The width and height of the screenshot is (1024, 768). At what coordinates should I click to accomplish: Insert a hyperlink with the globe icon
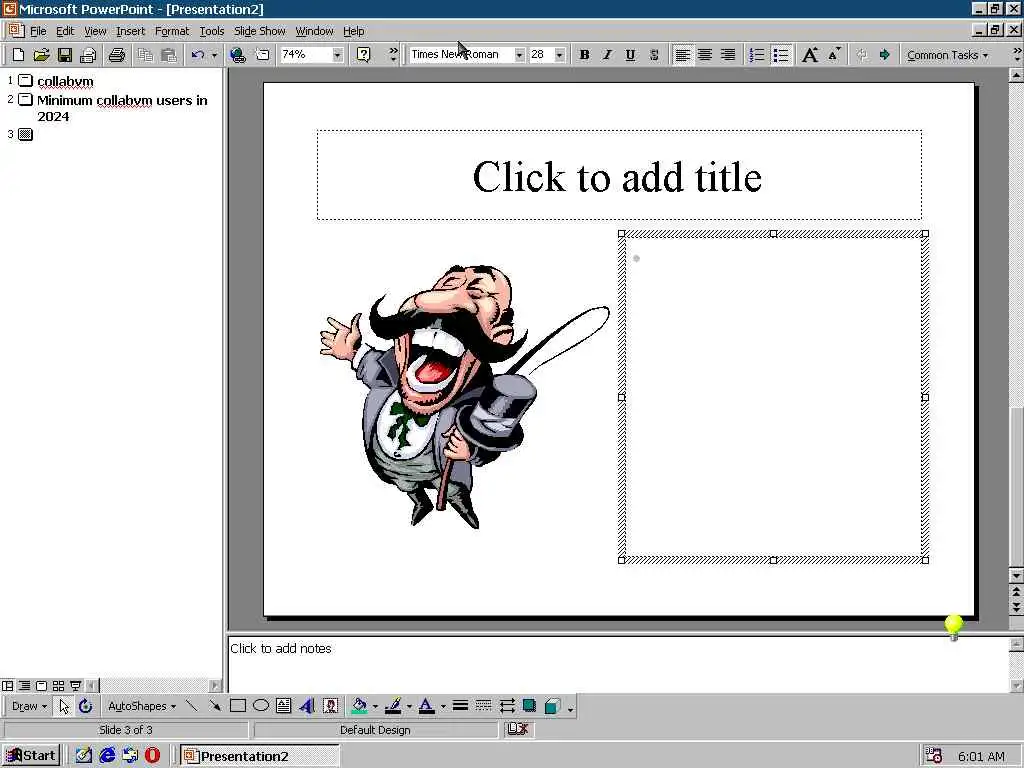238,55
